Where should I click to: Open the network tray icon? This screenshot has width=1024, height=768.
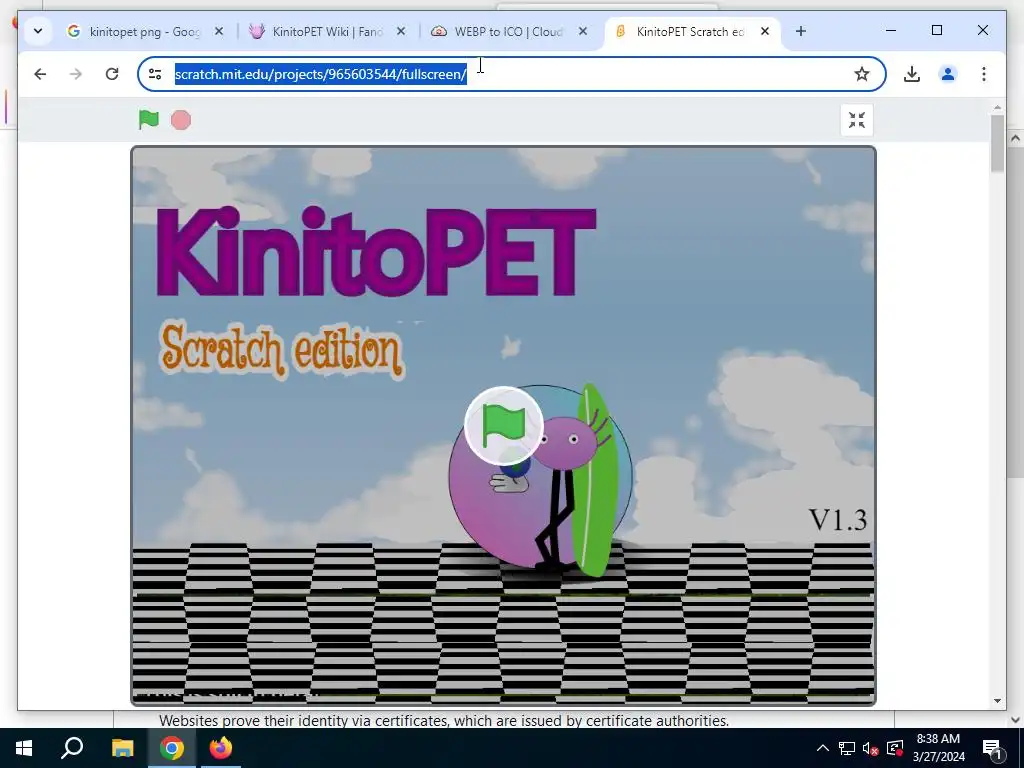(x=846, y=748)
